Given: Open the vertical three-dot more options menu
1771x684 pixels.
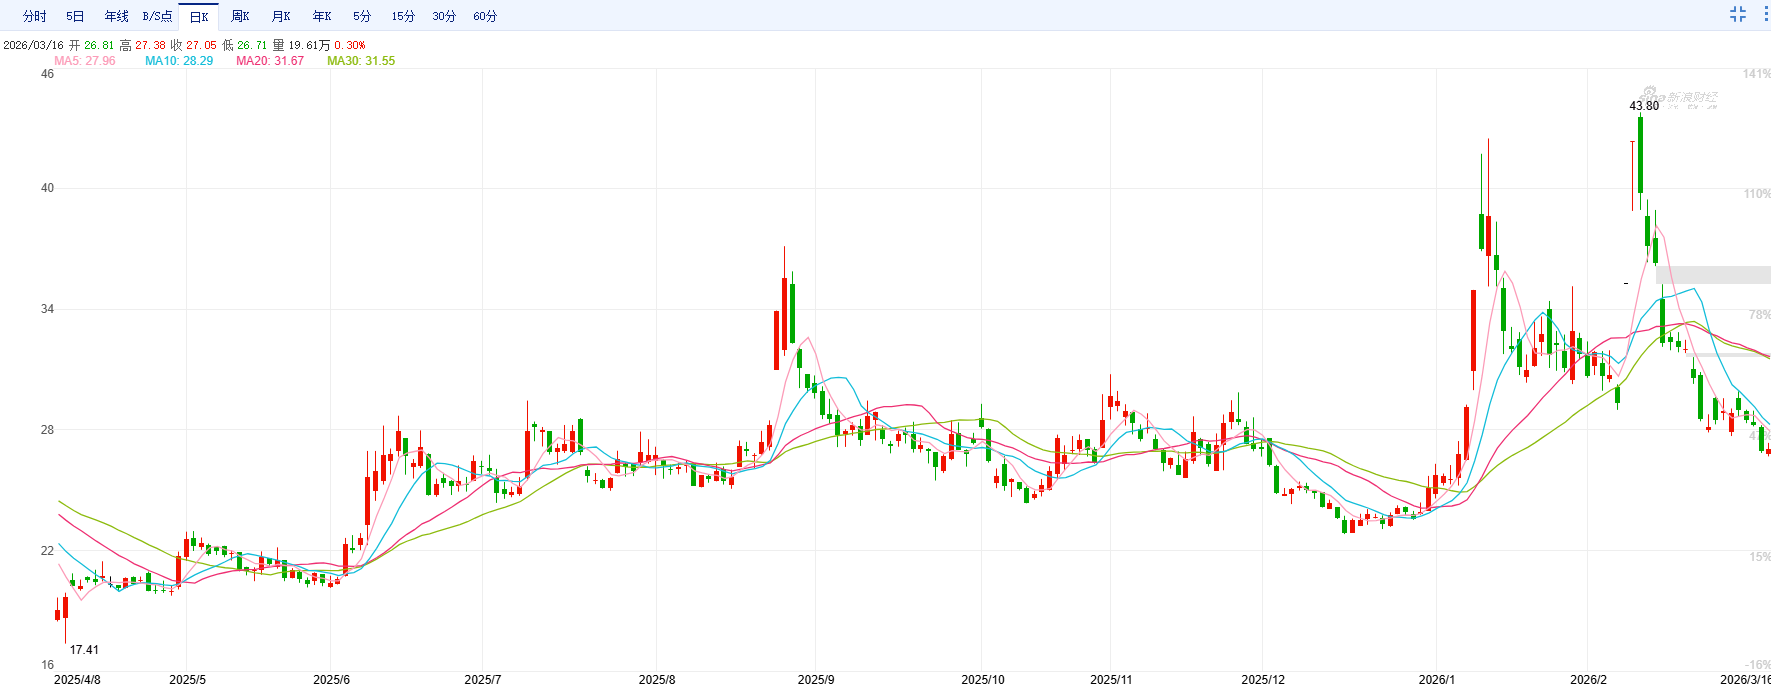Looking at the screenshot, I should [1765, 14].
